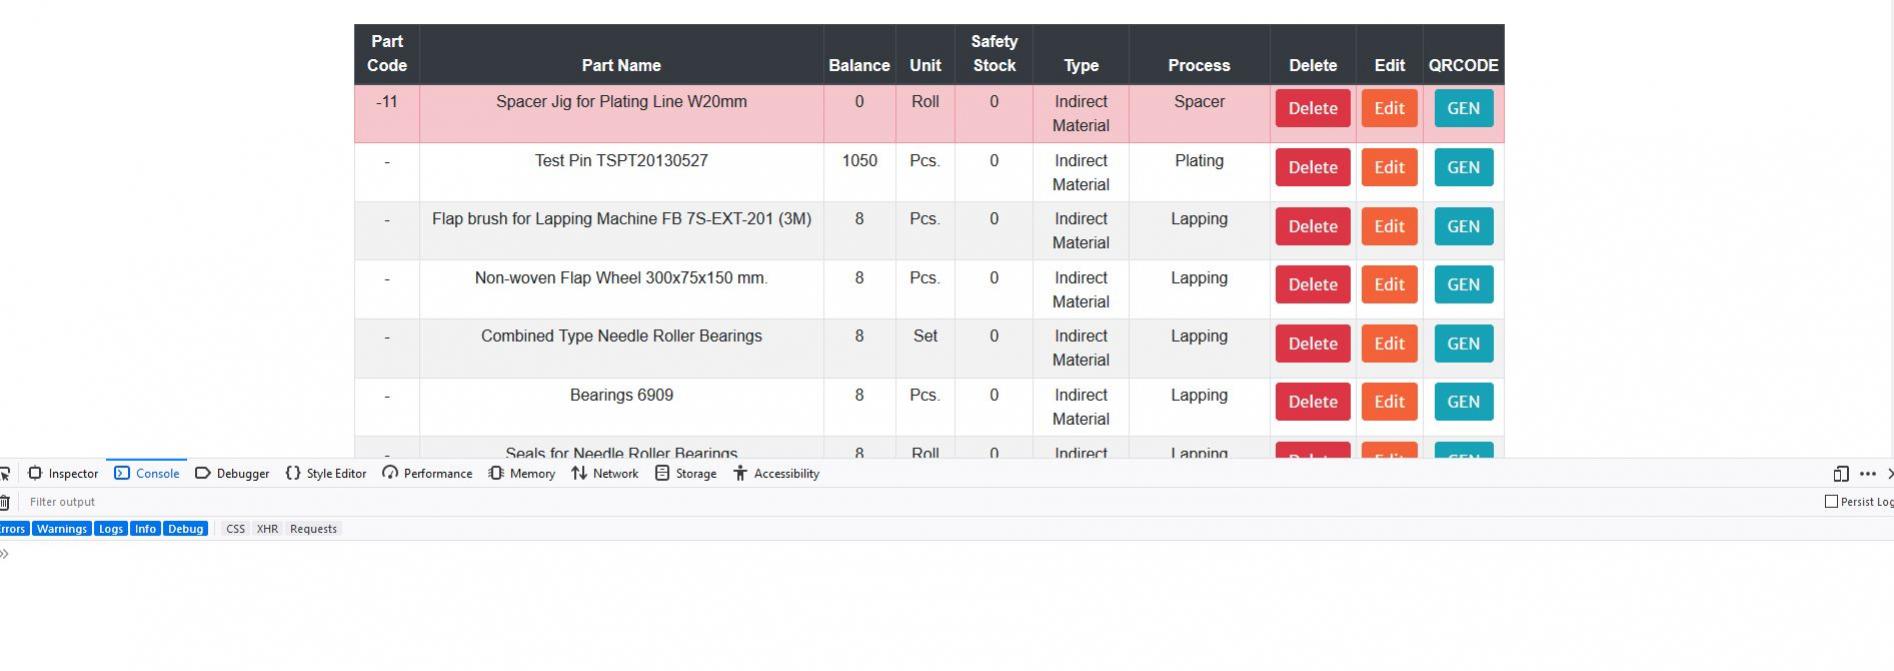Image resolution: width=1894 pixels, height=671 pixels.
Task: Toggle the Warnings filter off
Action: 61,529
